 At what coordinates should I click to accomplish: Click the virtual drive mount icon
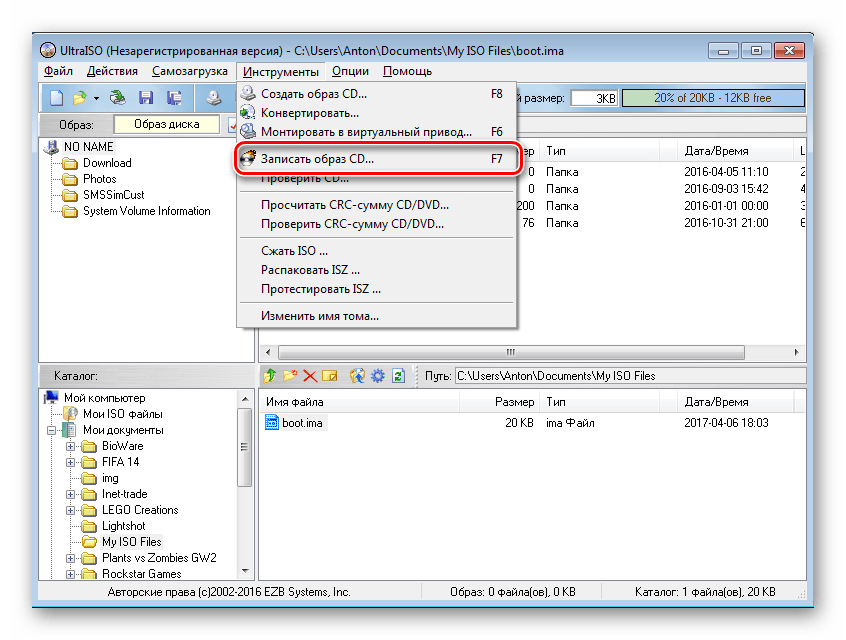coord(248,132)
